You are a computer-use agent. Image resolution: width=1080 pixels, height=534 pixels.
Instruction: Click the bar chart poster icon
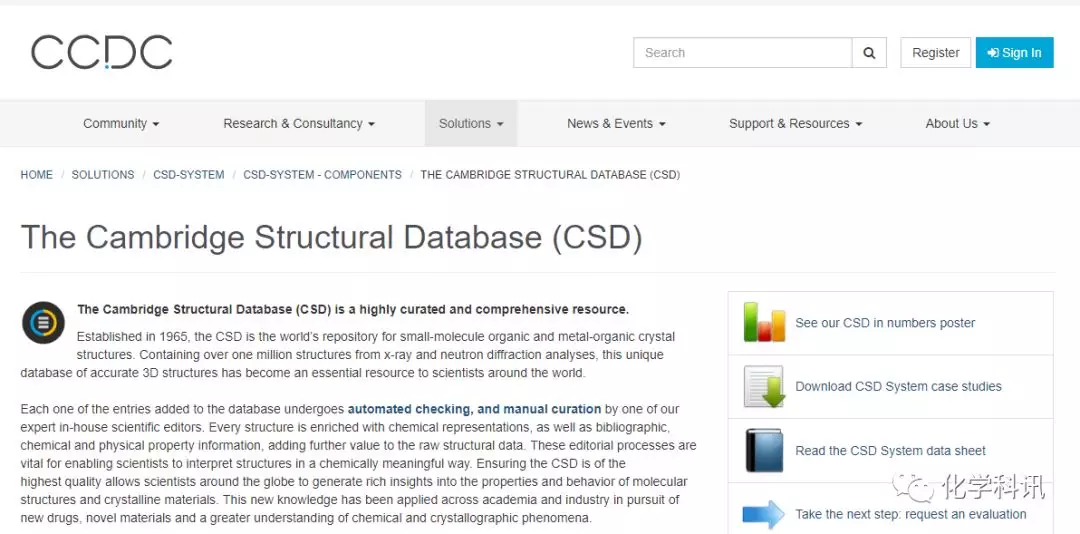click(x=764, y=323)
